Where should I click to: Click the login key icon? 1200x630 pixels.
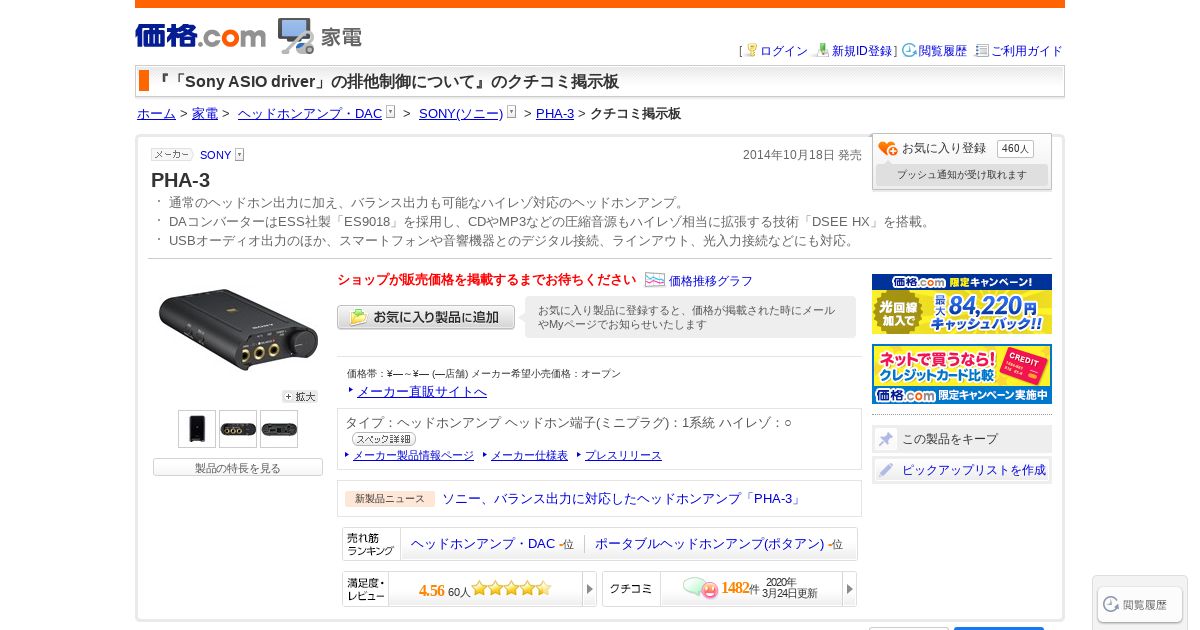point(751,50)
